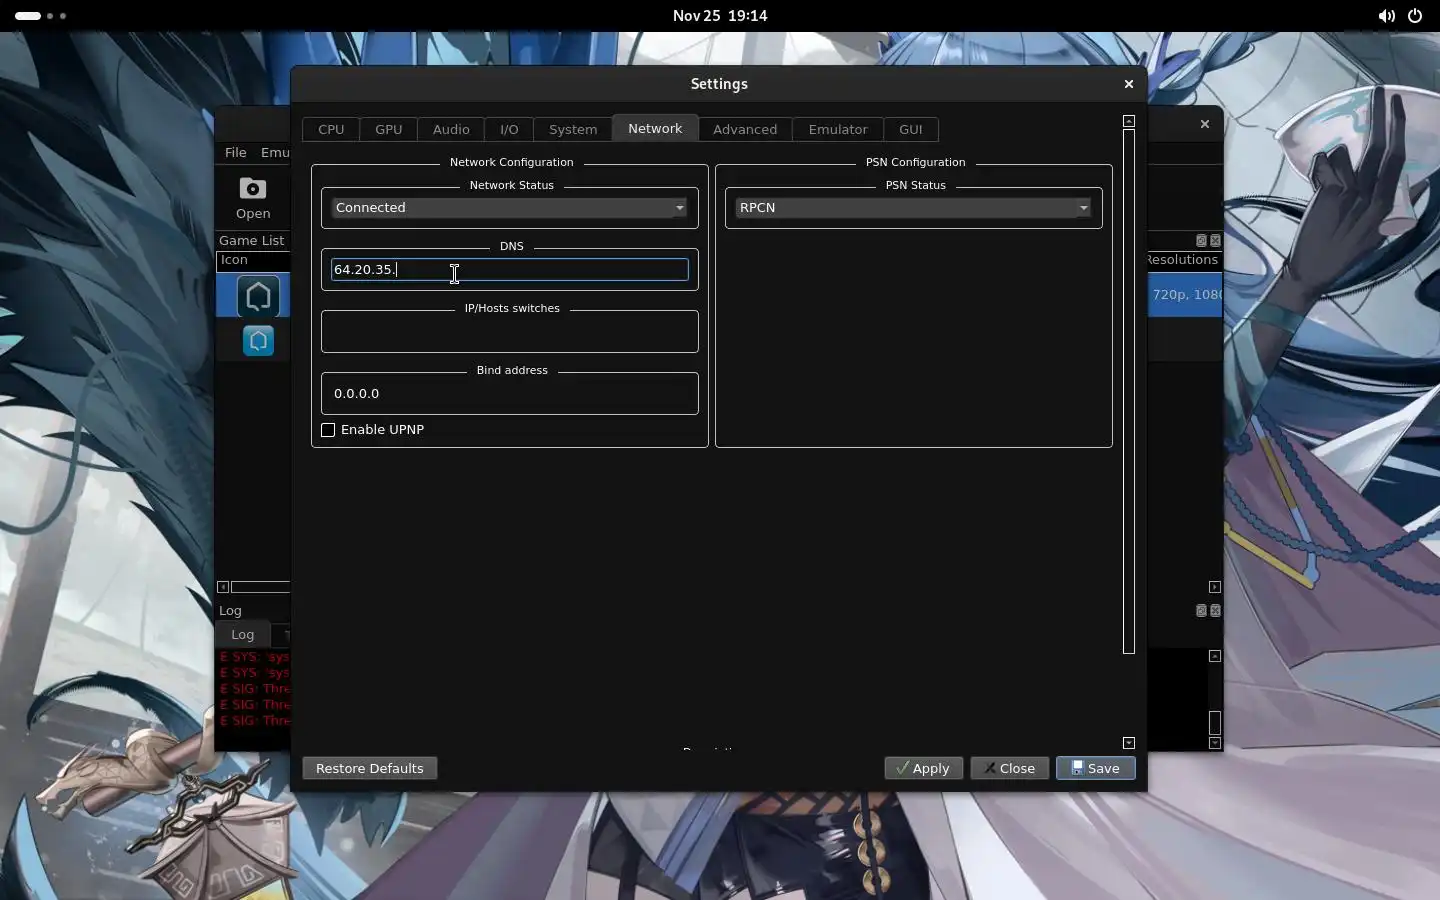
Task: Open the power menu icon
Action: coord(1415,16)
